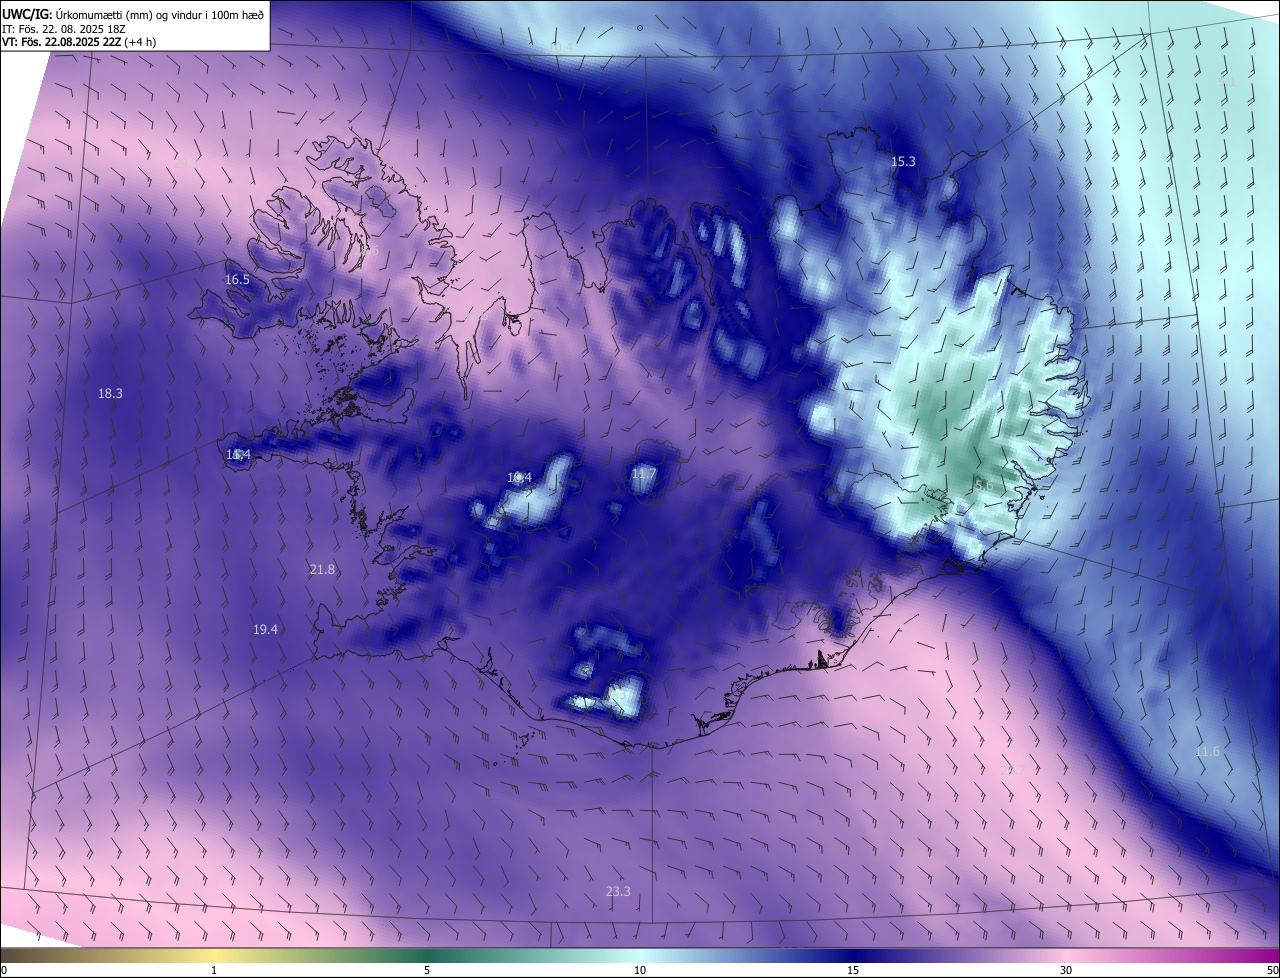Click the color scale tick labeled 0

click(x=4, y=970)
